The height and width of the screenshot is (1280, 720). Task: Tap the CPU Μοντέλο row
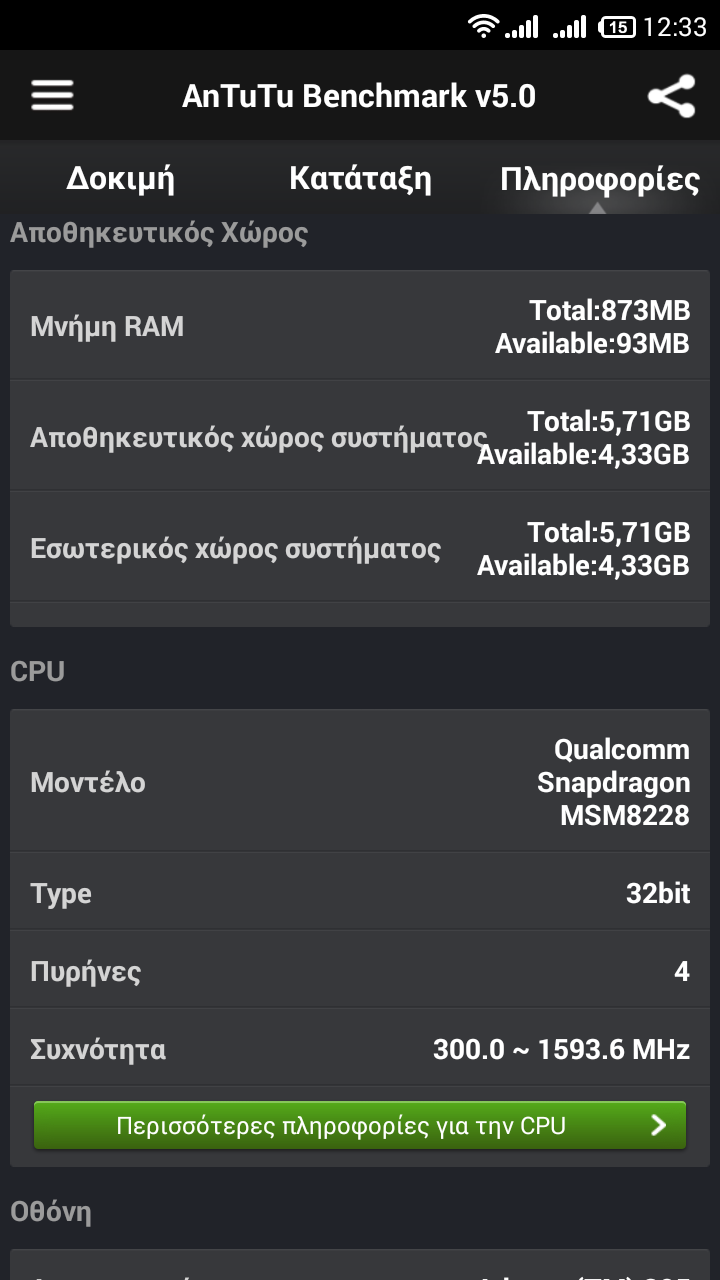(360, 782)
